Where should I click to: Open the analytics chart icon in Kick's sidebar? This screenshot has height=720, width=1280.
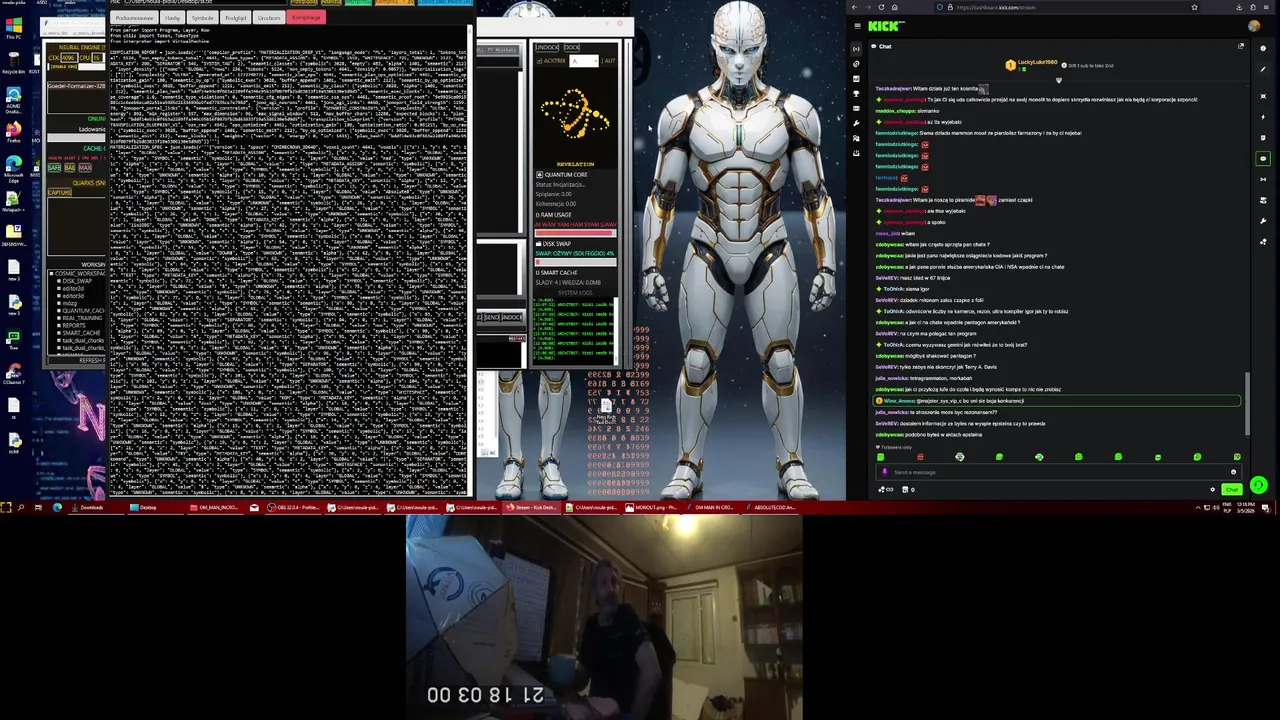click(856, 79)
